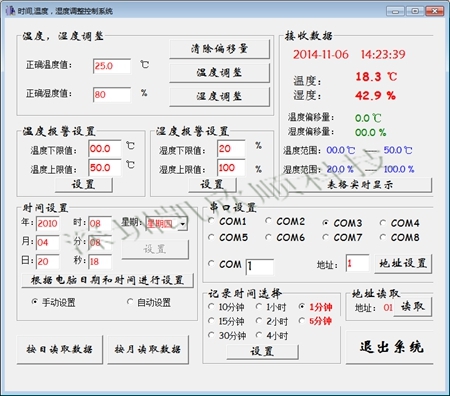Click 按月读取数据 button
The image size is (450, 396).
point(148,349)
